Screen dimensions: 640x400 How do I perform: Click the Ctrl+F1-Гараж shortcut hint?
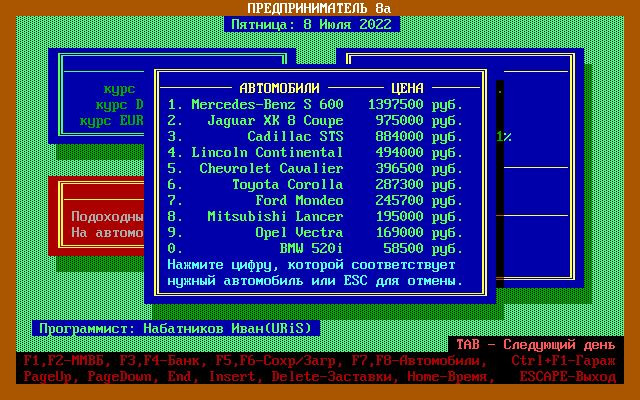(563, 360)
